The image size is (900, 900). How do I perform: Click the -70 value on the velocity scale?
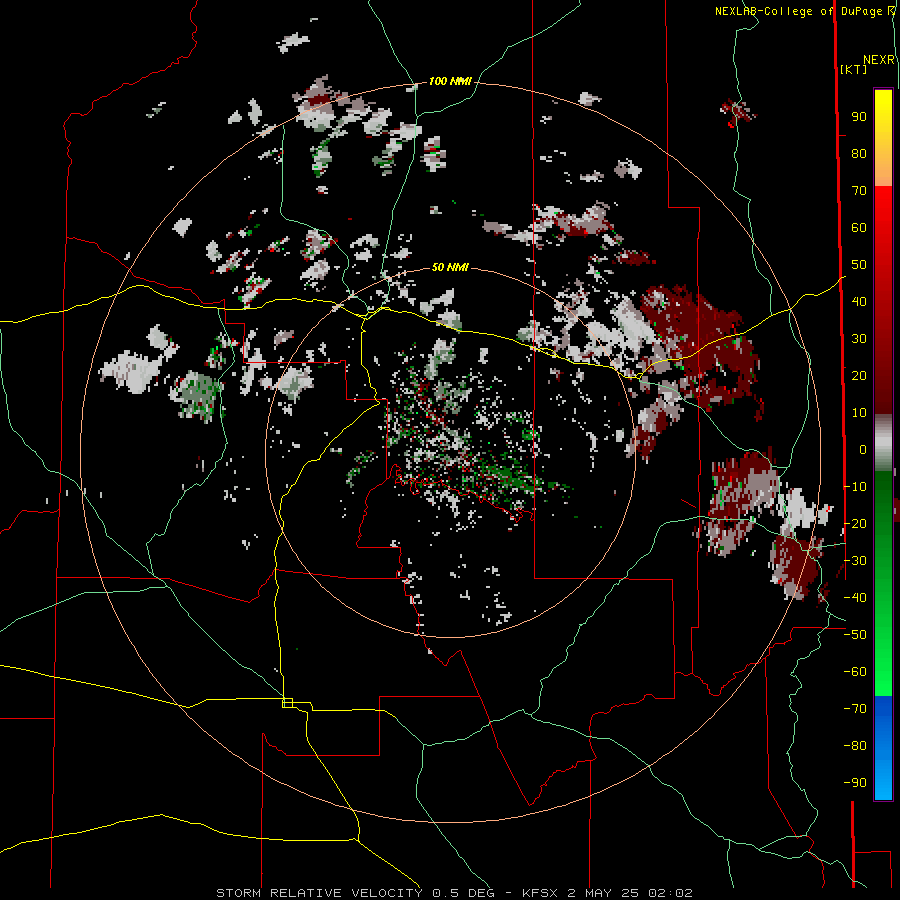click(855, 709)
